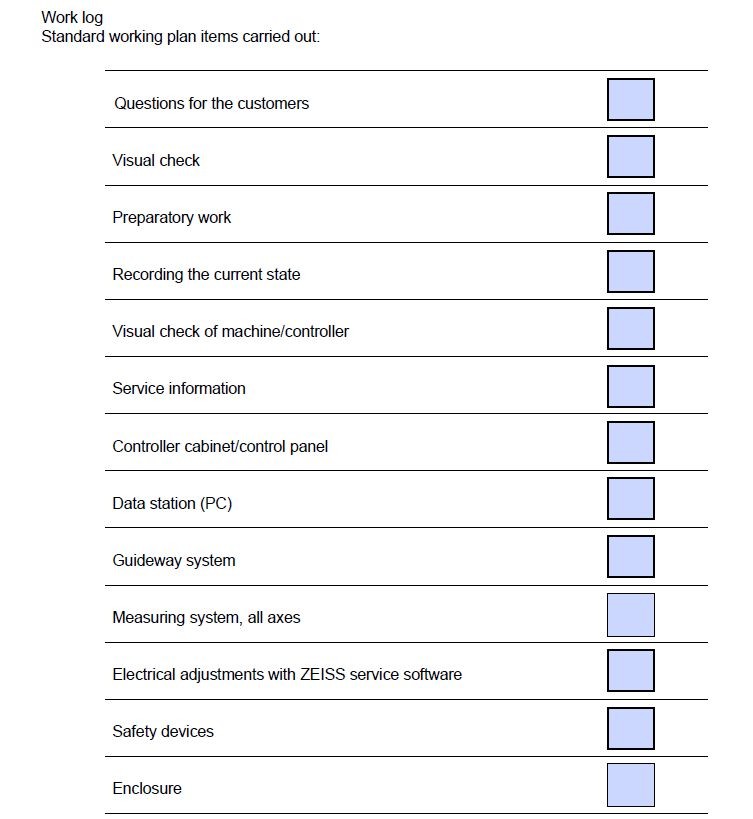Mark 'Preparatory work' checkbox as done
This screenshot has height=819, width=753.
point(630,214)
